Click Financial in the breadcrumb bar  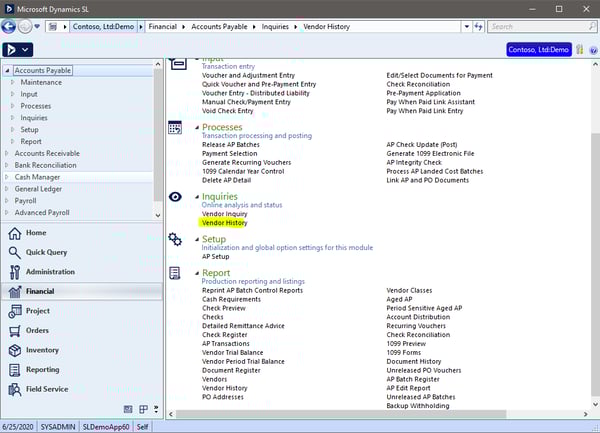point(163,27)
